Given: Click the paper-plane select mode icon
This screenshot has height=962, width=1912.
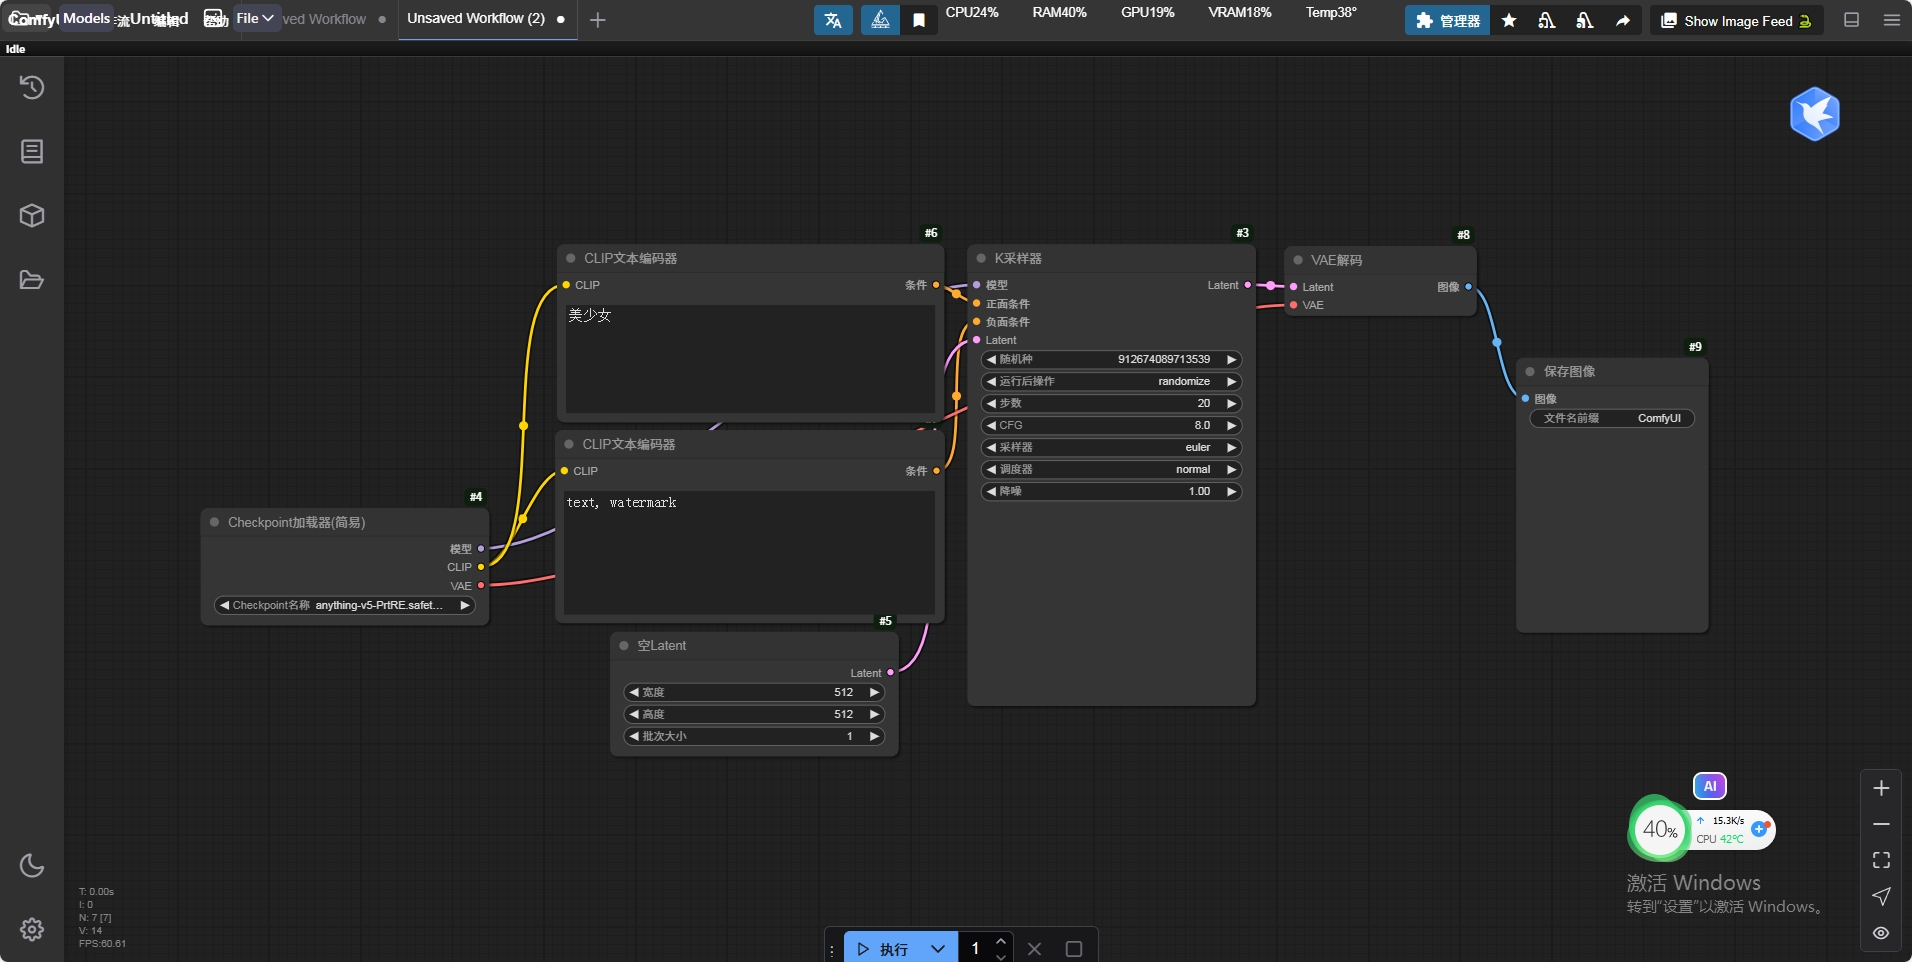Looking at the screenshot, I should (x=1881, y=896).
